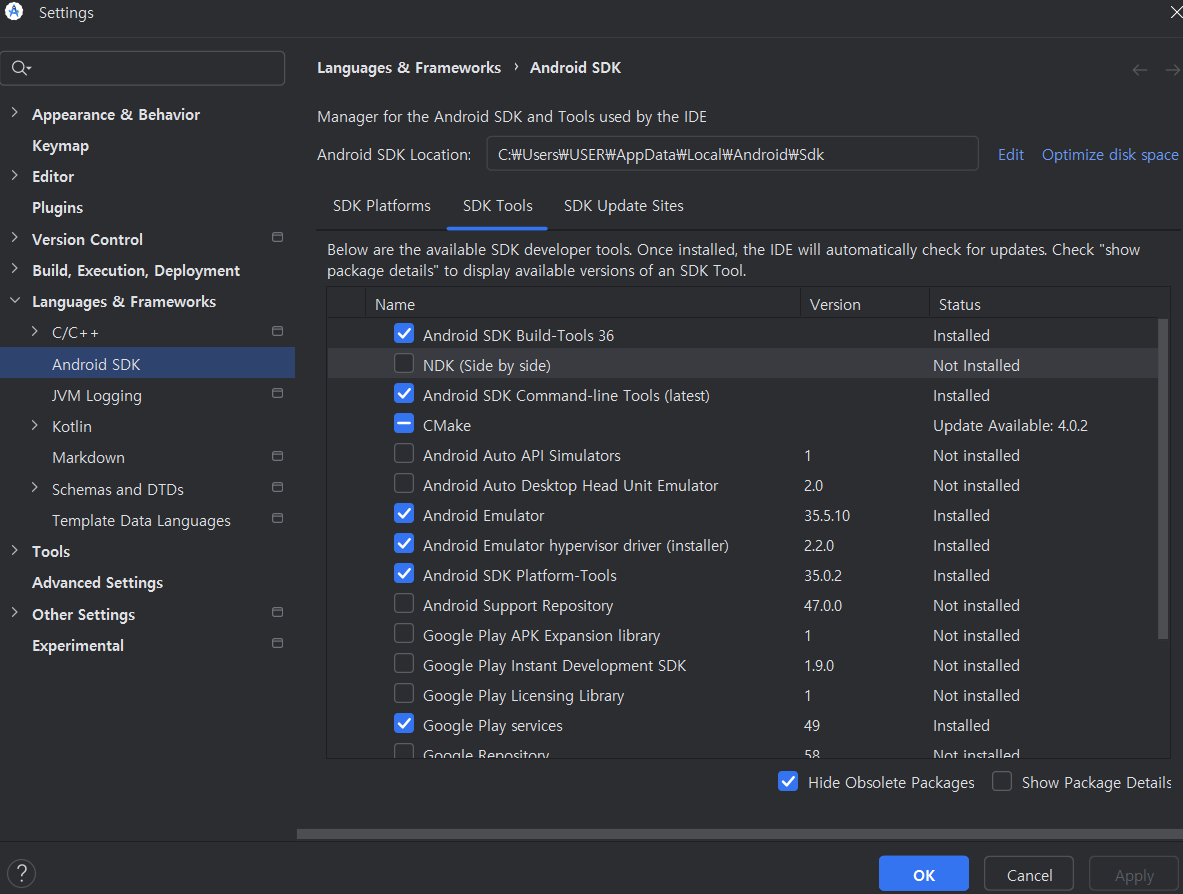Open Advanced Settings page
The width and height of the screenshot is (1183, 894).
(97, 582)
